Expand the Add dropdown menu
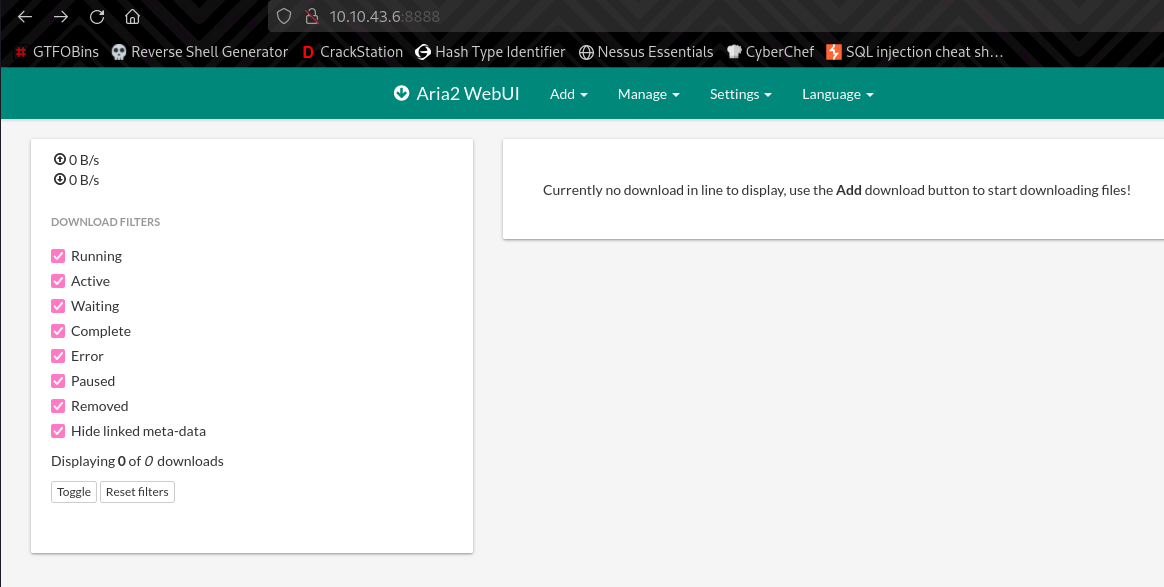The height and width of the screenshot is (587, 1164). [568, 94]
